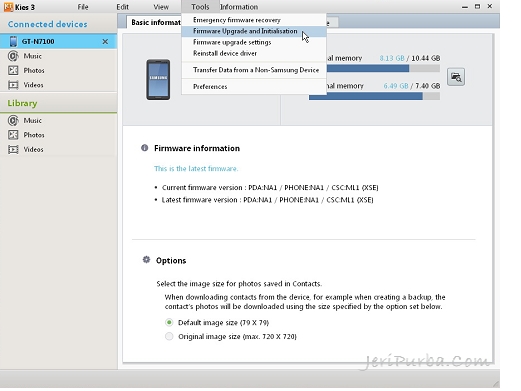521x391 pixels.
Task: Click the Kies 3 app logo icon
Action: (8, 7)
